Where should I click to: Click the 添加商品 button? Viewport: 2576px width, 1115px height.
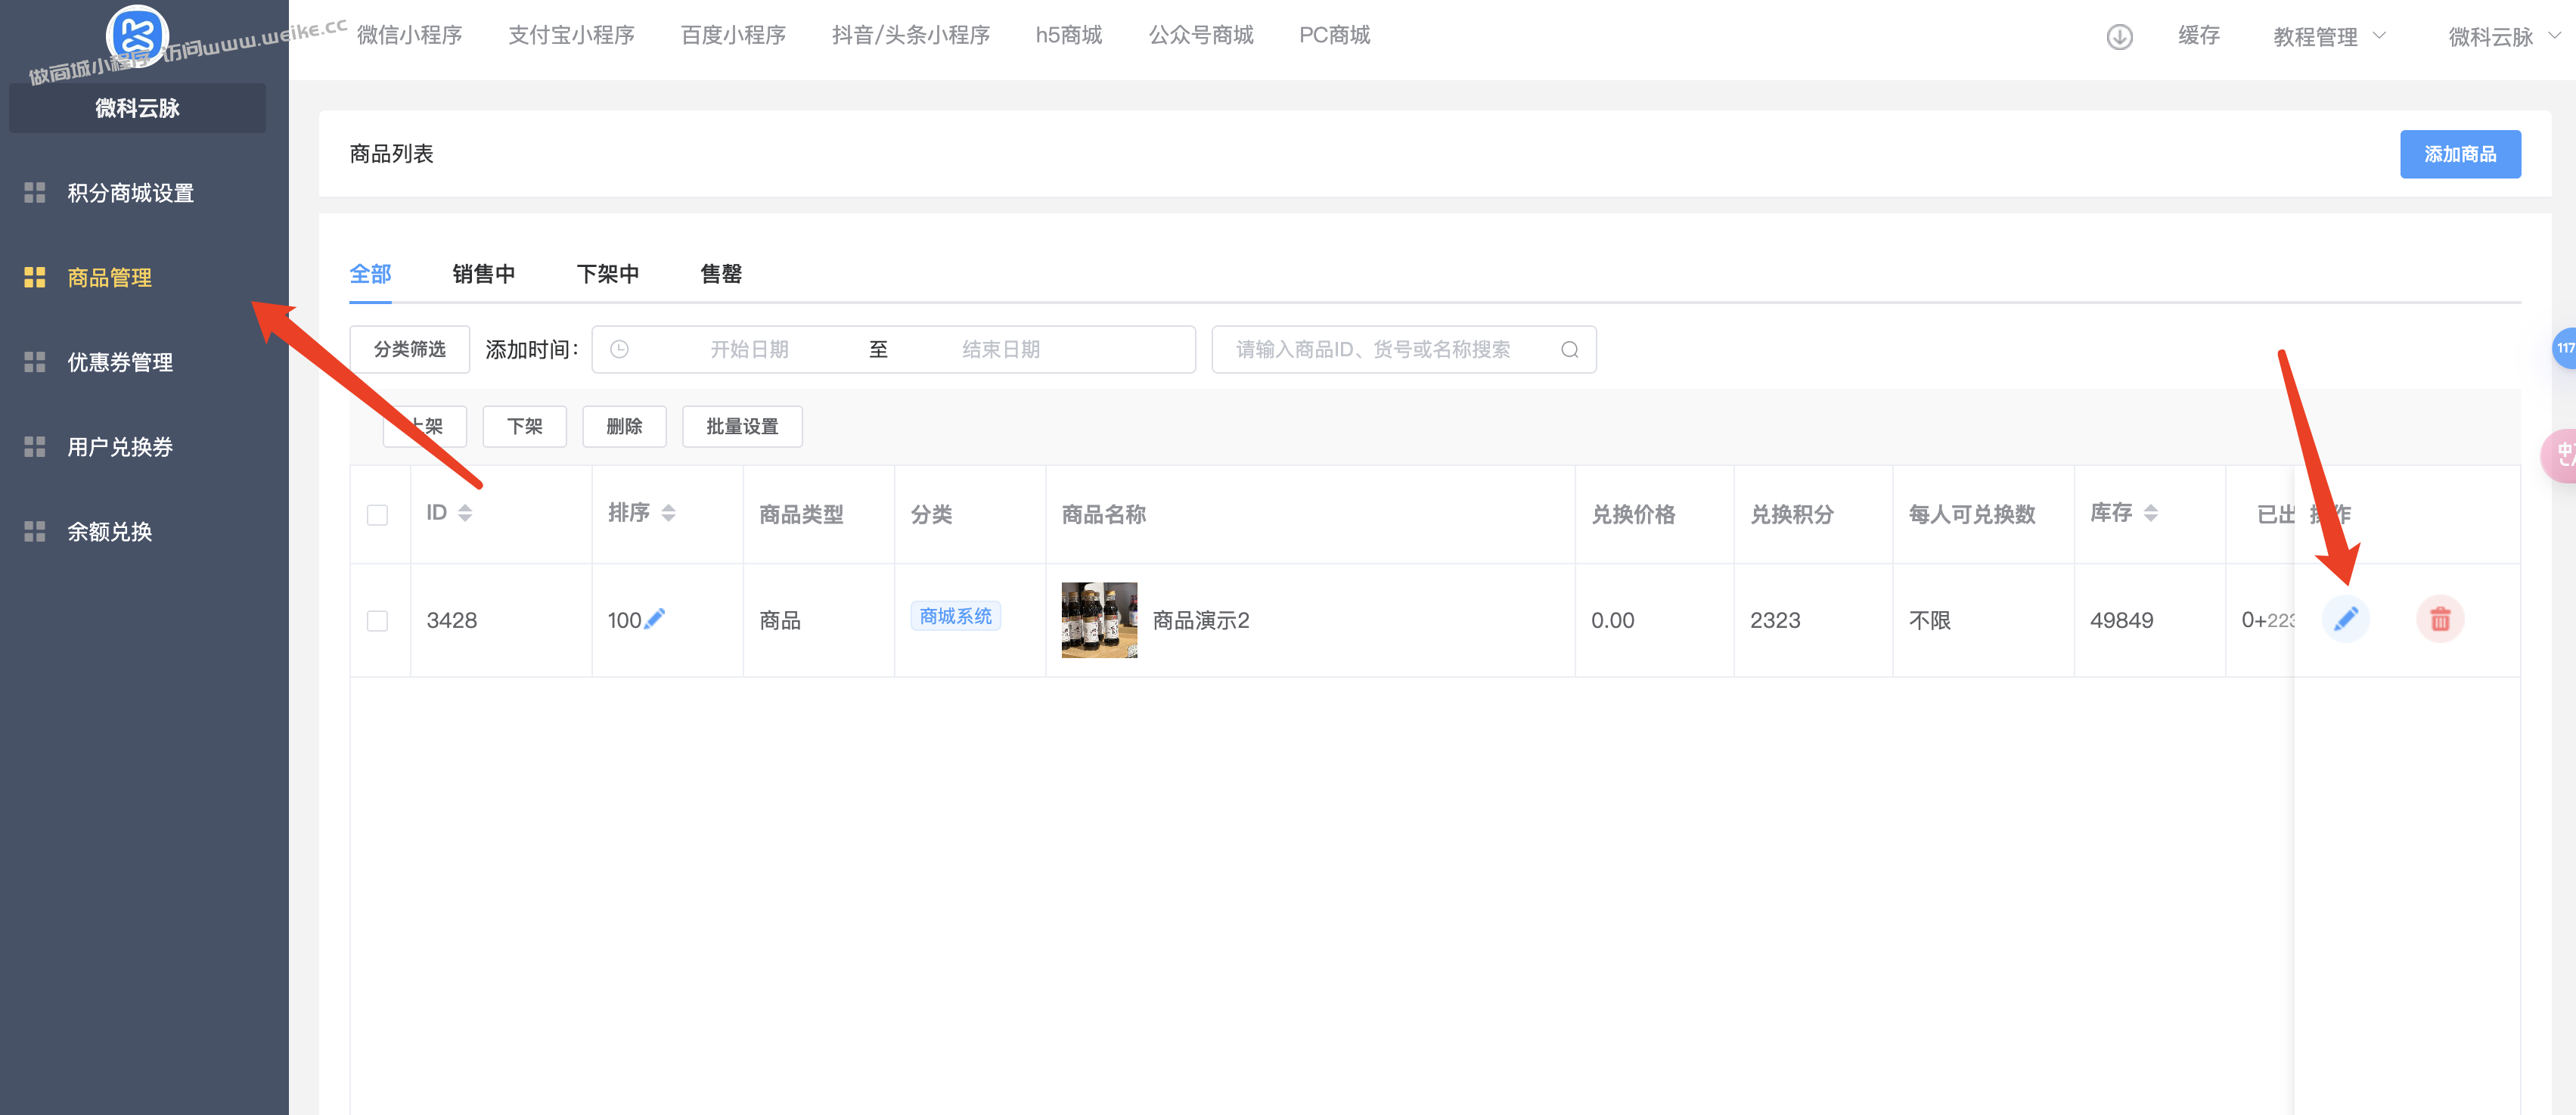(2460, 154)
